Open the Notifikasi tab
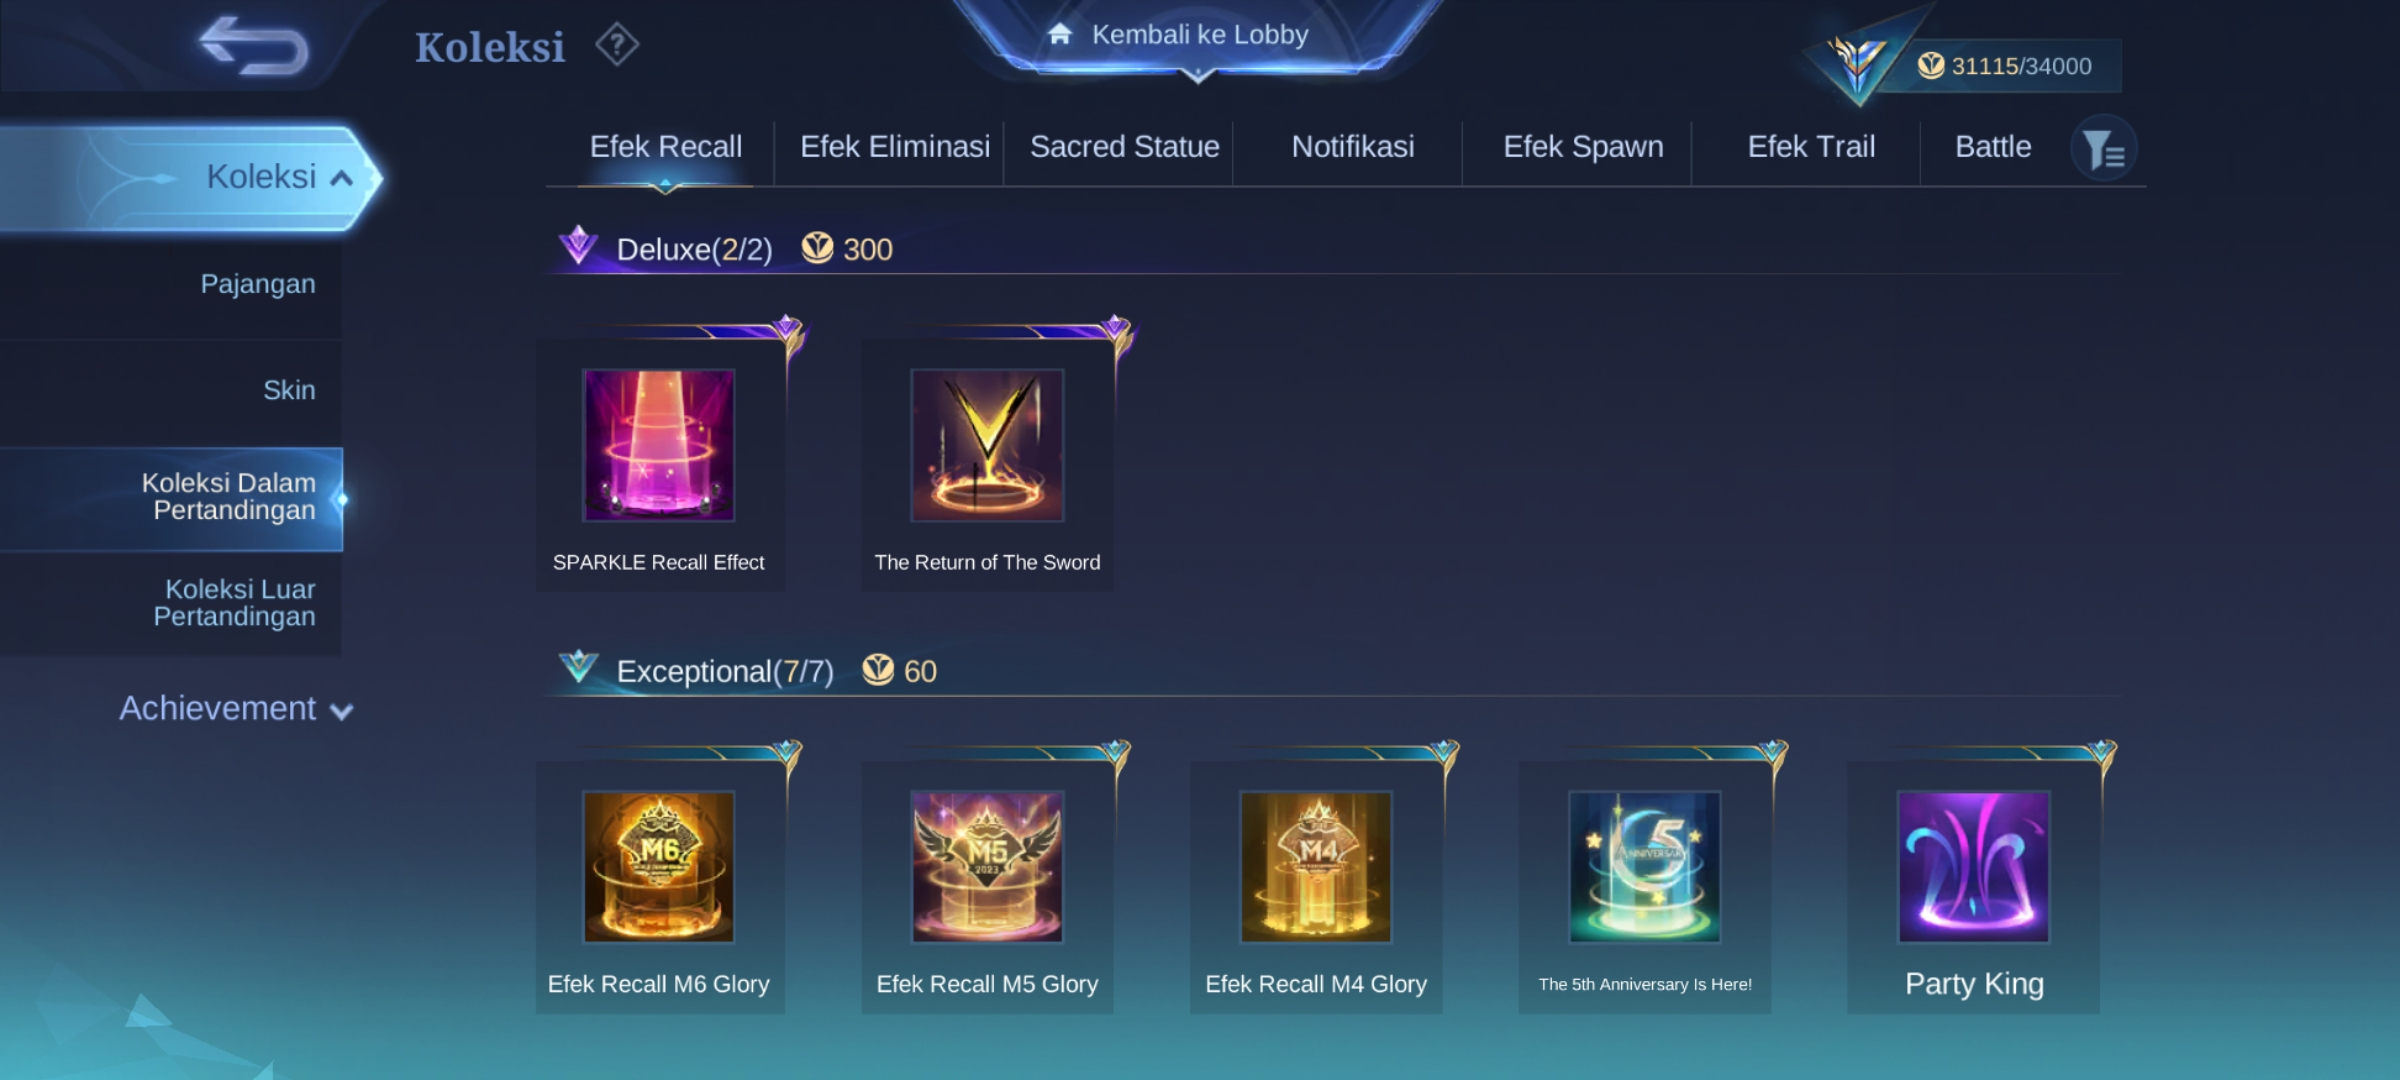This screenshot has height=1080, width=2400. pos(1353,147)
